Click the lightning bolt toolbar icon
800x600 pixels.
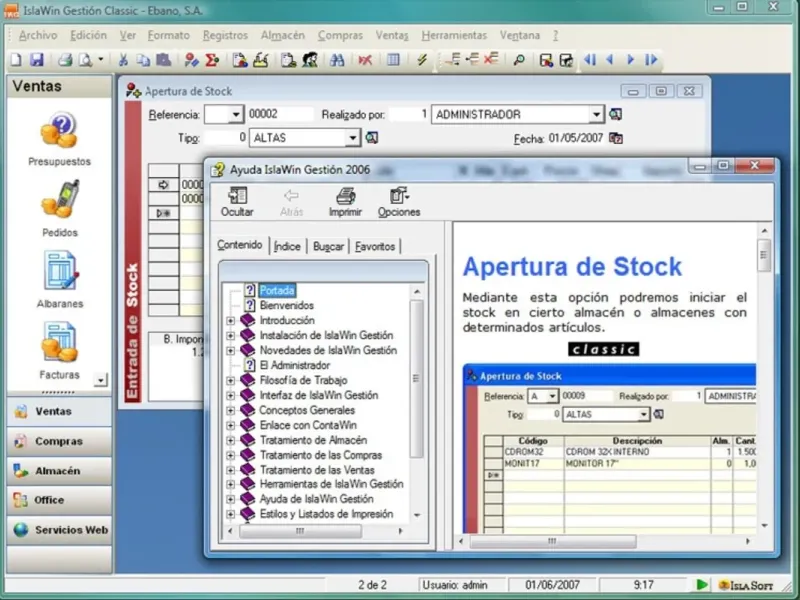(422, 60)
